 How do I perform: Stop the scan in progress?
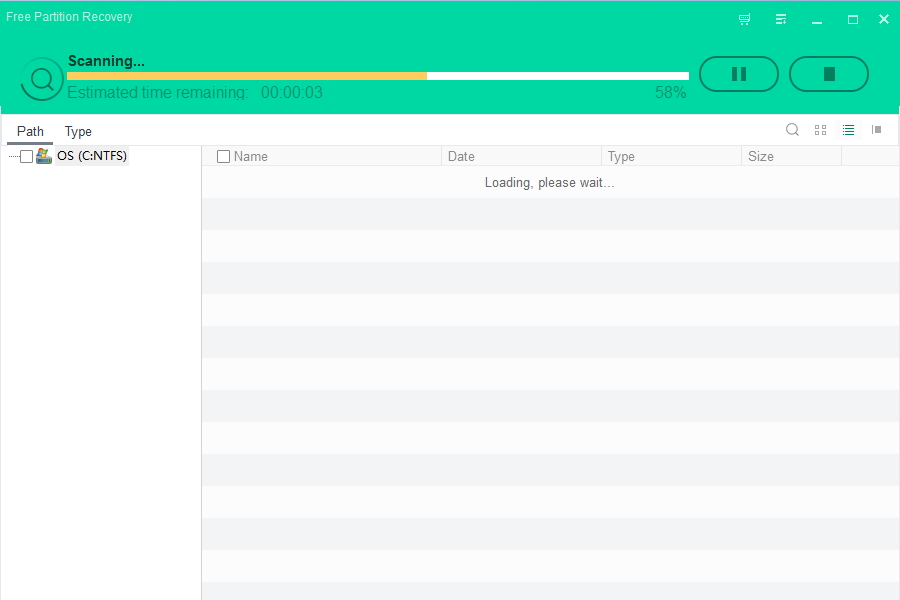828,74
